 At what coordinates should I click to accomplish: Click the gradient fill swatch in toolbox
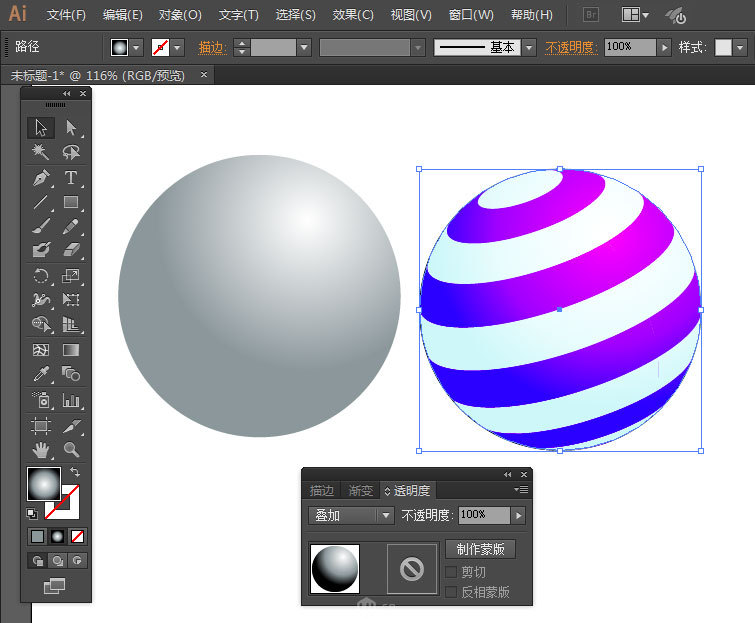44,484
